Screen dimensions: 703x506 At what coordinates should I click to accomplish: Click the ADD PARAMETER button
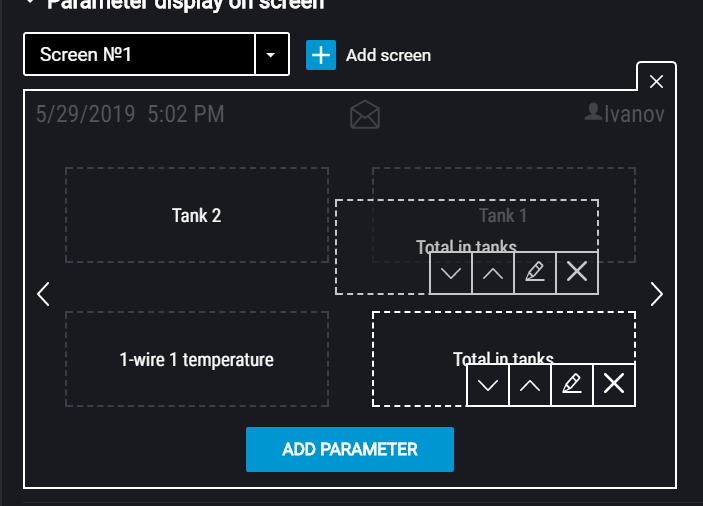[350, 449]
